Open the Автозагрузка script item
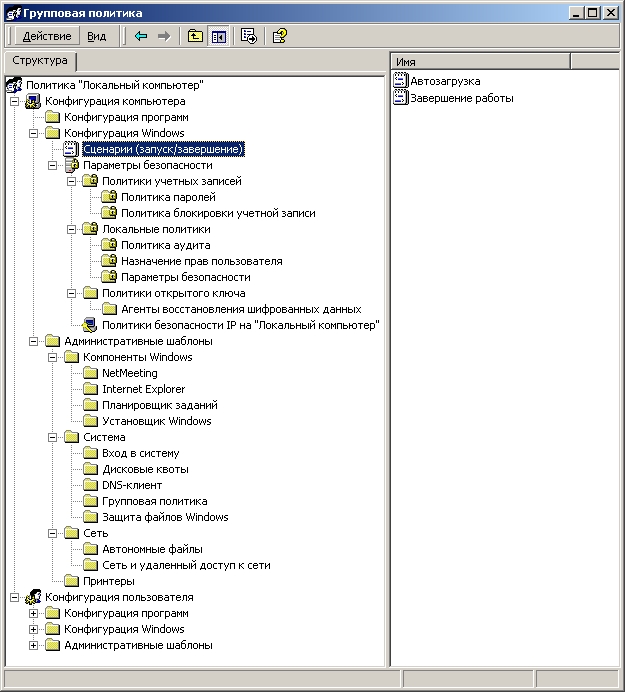 click(x=445, y=81)
